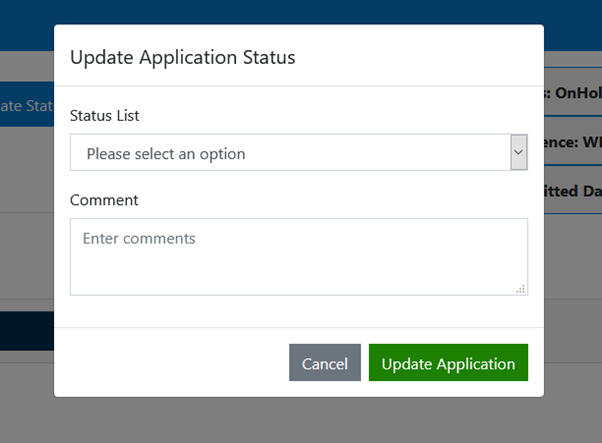Select the 'Please select an option' placeholder text
This screenshot has height=443, width=602.
click(x=166, y=154)
